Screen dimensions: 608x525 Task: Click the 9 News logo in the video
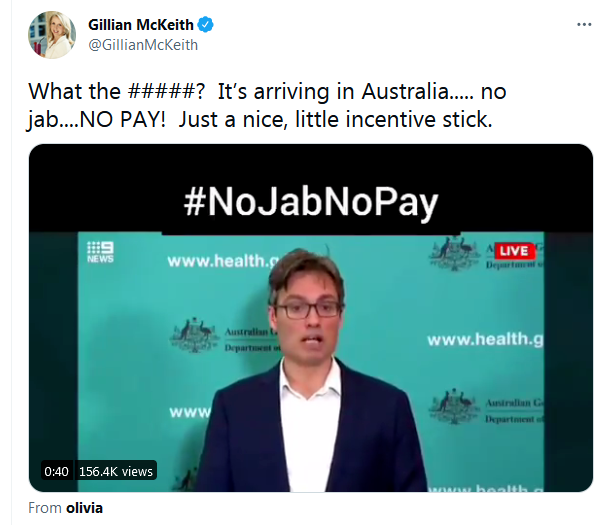pos(100,252)
